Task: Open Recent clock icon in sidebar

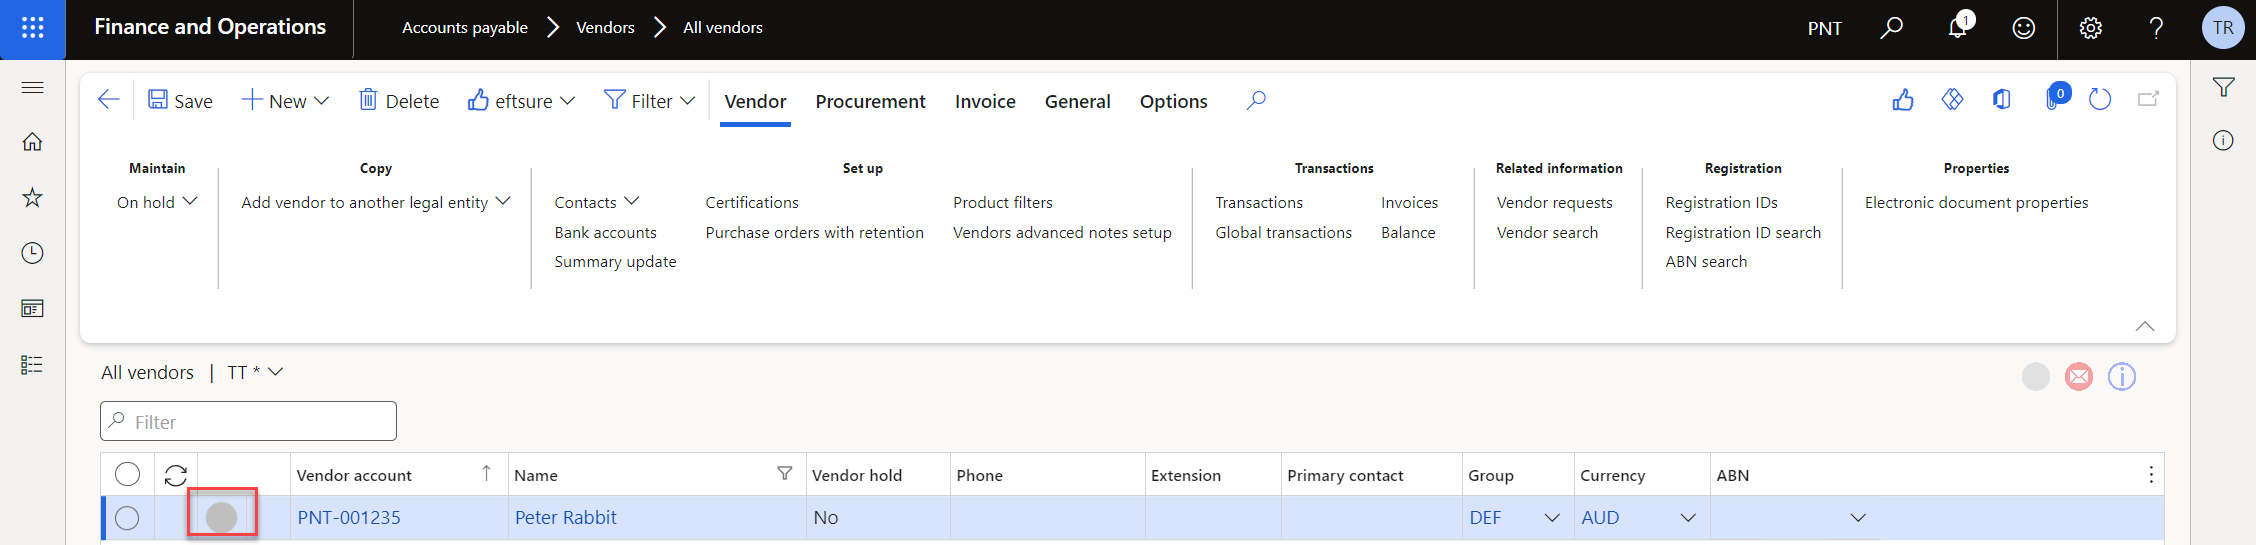Action: coord(32,253)
